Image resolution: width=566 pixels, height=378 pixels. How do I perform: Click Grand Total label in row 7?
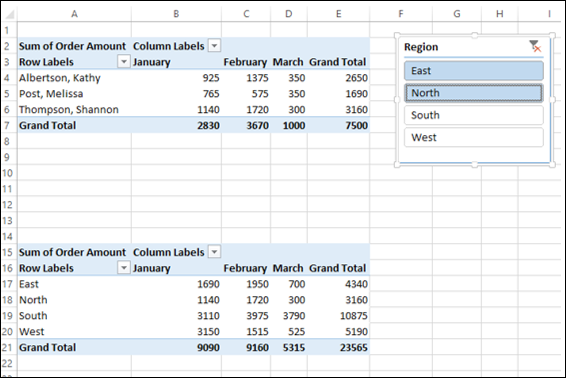47,125
